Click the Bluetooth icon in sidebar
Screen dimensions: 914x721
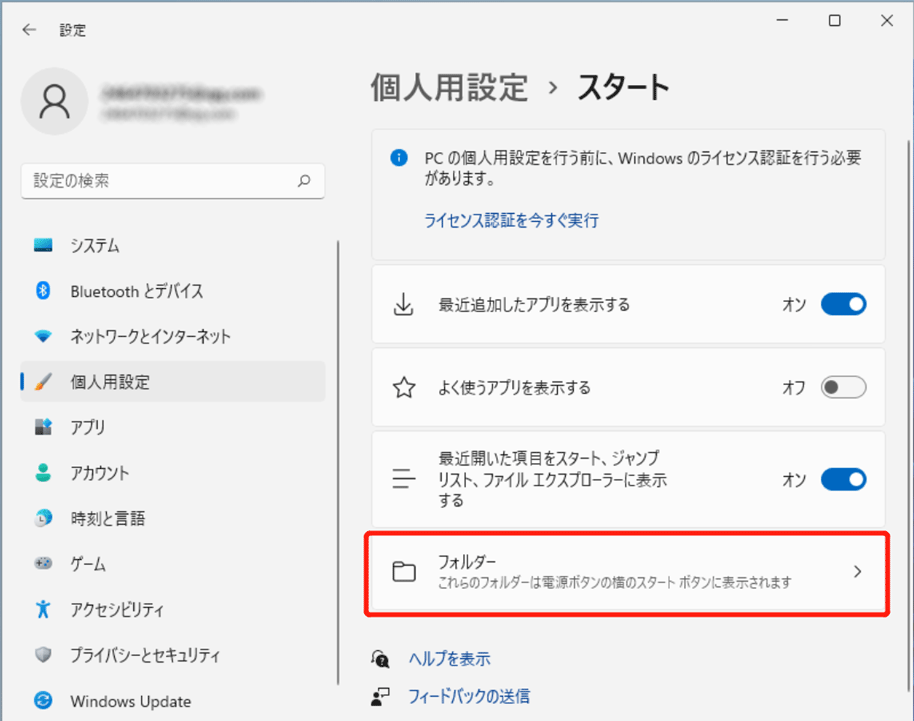[43, 290]
